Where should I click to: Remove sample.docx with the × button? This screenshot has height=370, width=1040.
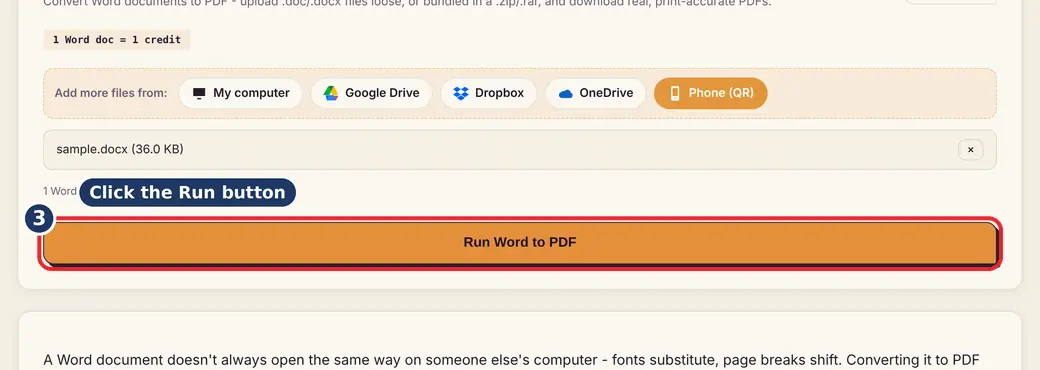point(970,150)
